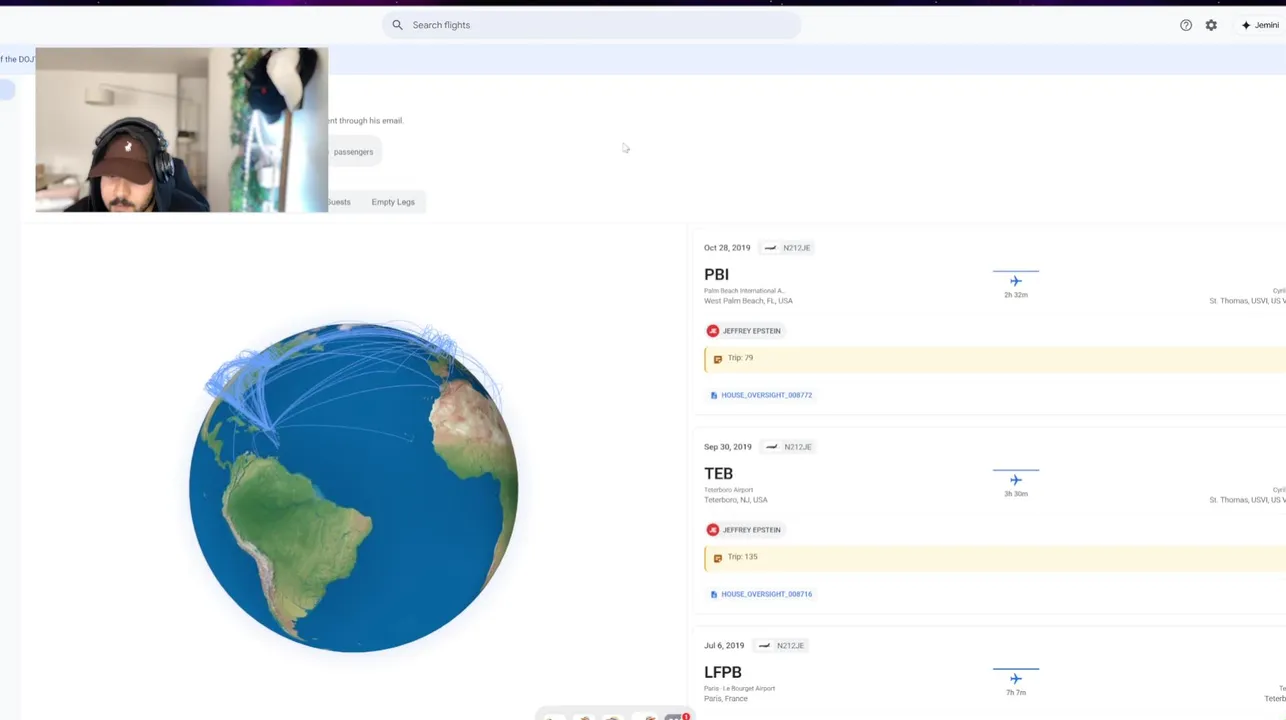Click the N212JE tag on Sep 30 flight
This screenshot has height=720, width=1286.
790,447
